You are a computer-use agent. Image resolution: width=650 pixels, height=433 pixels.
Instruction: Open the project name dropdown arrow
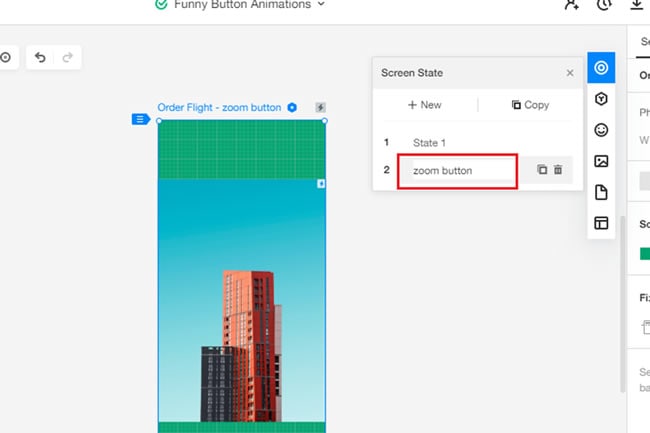click(x=321, y=4)
